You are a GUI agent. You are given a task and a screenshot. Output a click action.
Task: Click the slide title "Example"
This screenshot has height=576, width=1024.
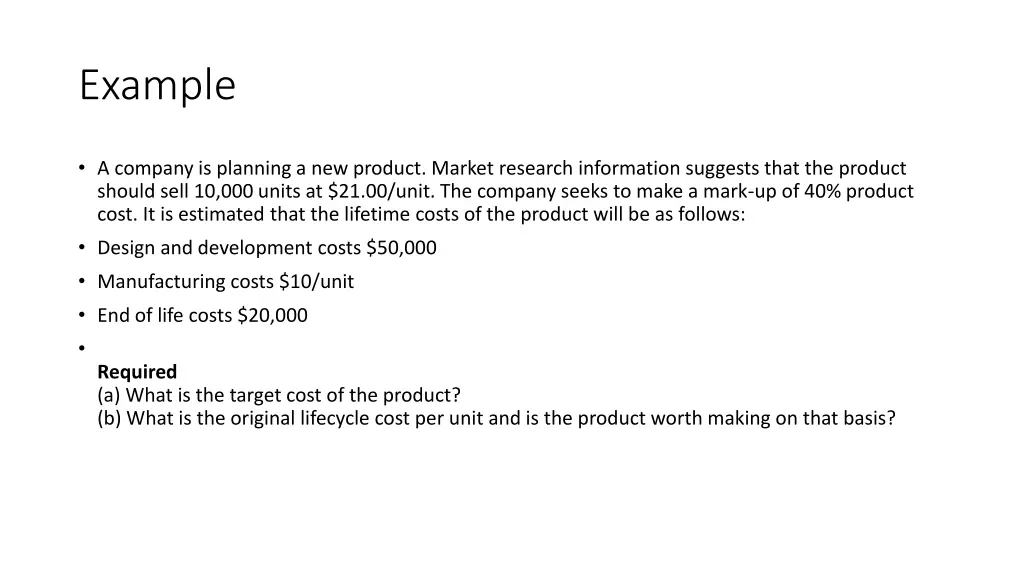tap(157, 85)
